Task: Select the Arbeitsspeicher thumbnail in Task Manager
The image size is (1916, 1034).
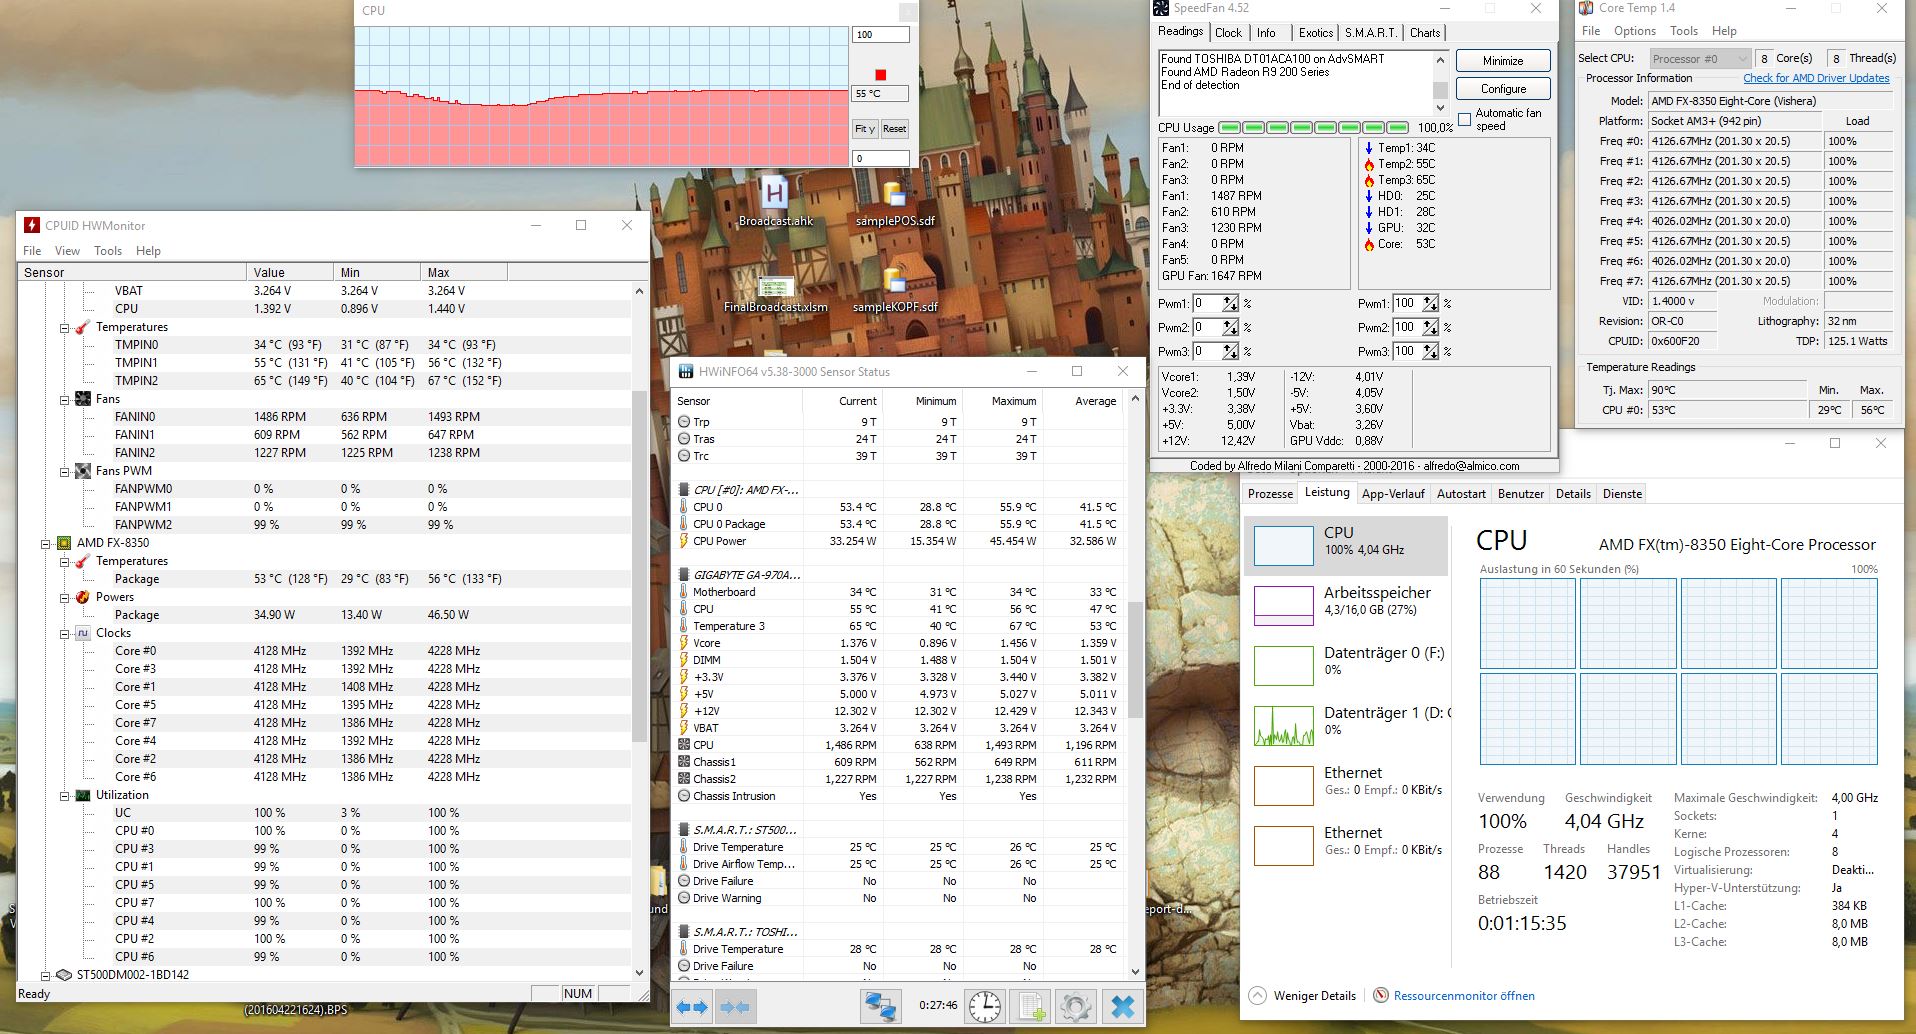Action: point(1283,606)
